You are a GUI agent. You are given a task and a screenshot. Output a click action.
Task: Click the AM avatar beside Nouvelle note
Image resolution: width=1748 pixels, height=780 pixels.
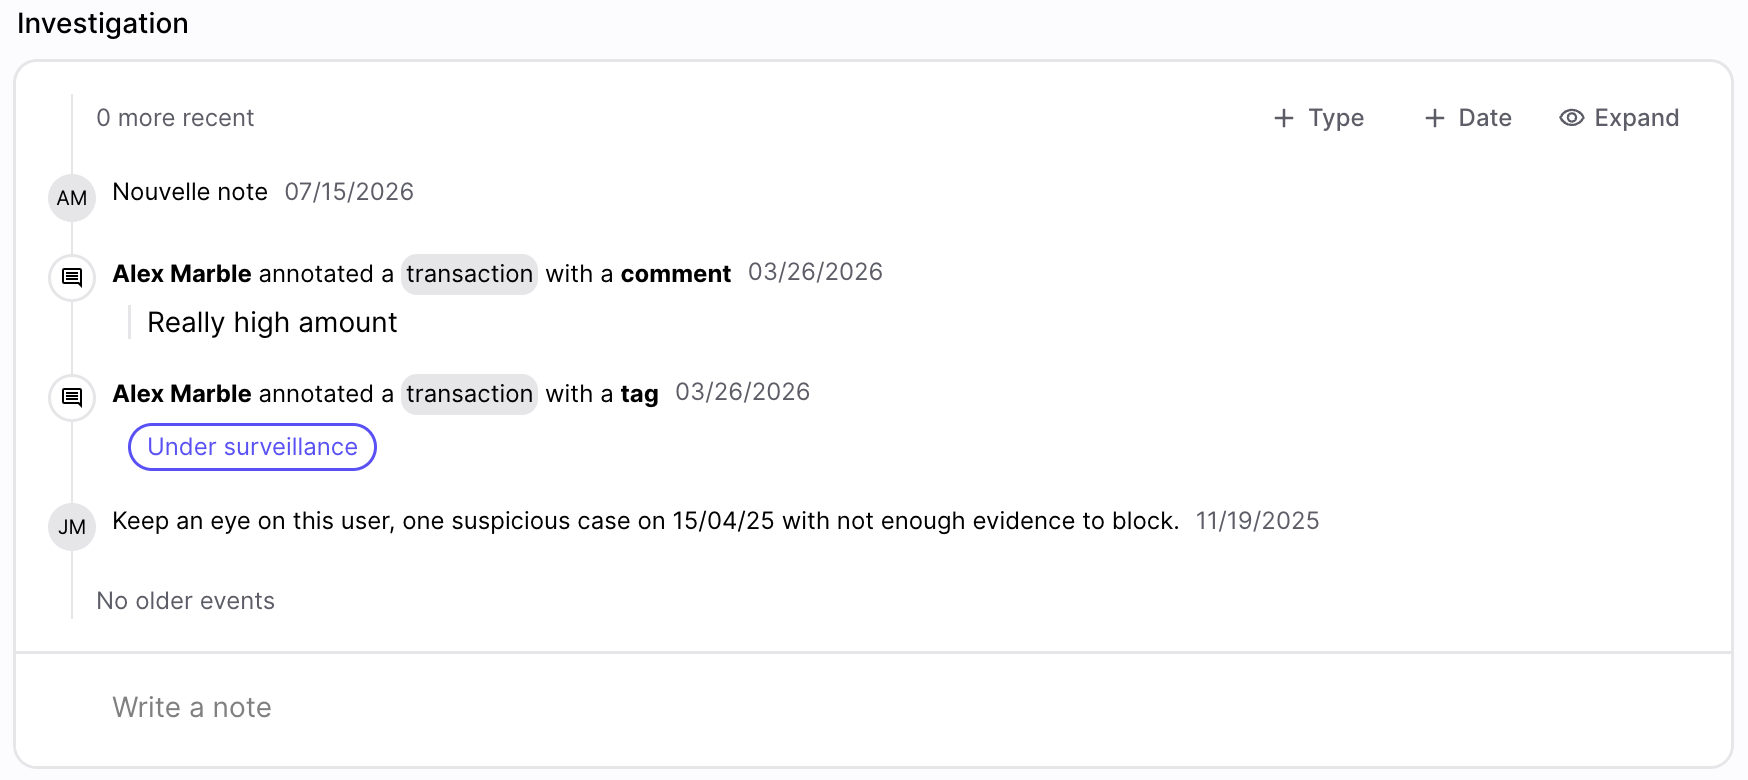(x=72, y=198)
